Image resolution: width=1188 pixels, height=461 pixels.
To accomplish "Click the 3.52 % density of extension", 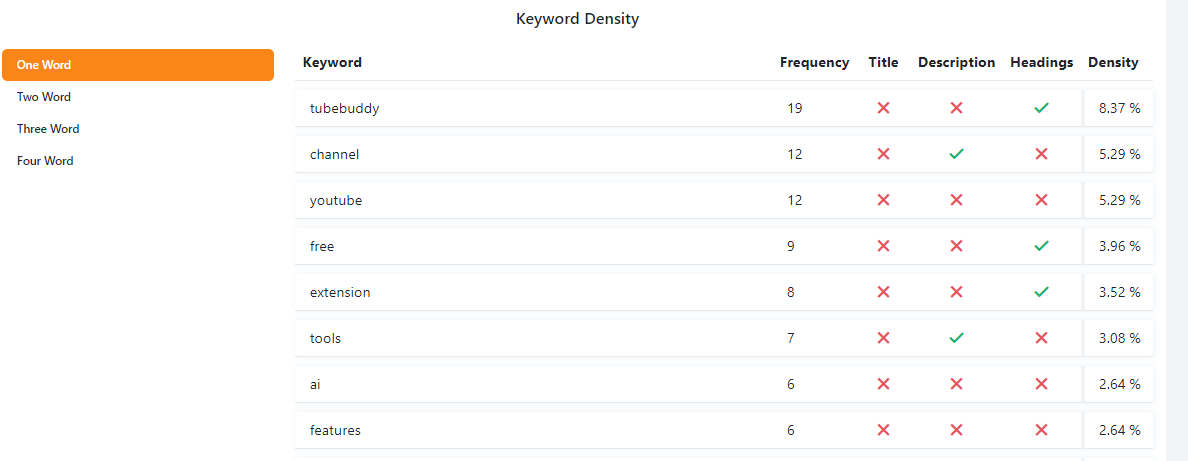I will coord(1119,292).
